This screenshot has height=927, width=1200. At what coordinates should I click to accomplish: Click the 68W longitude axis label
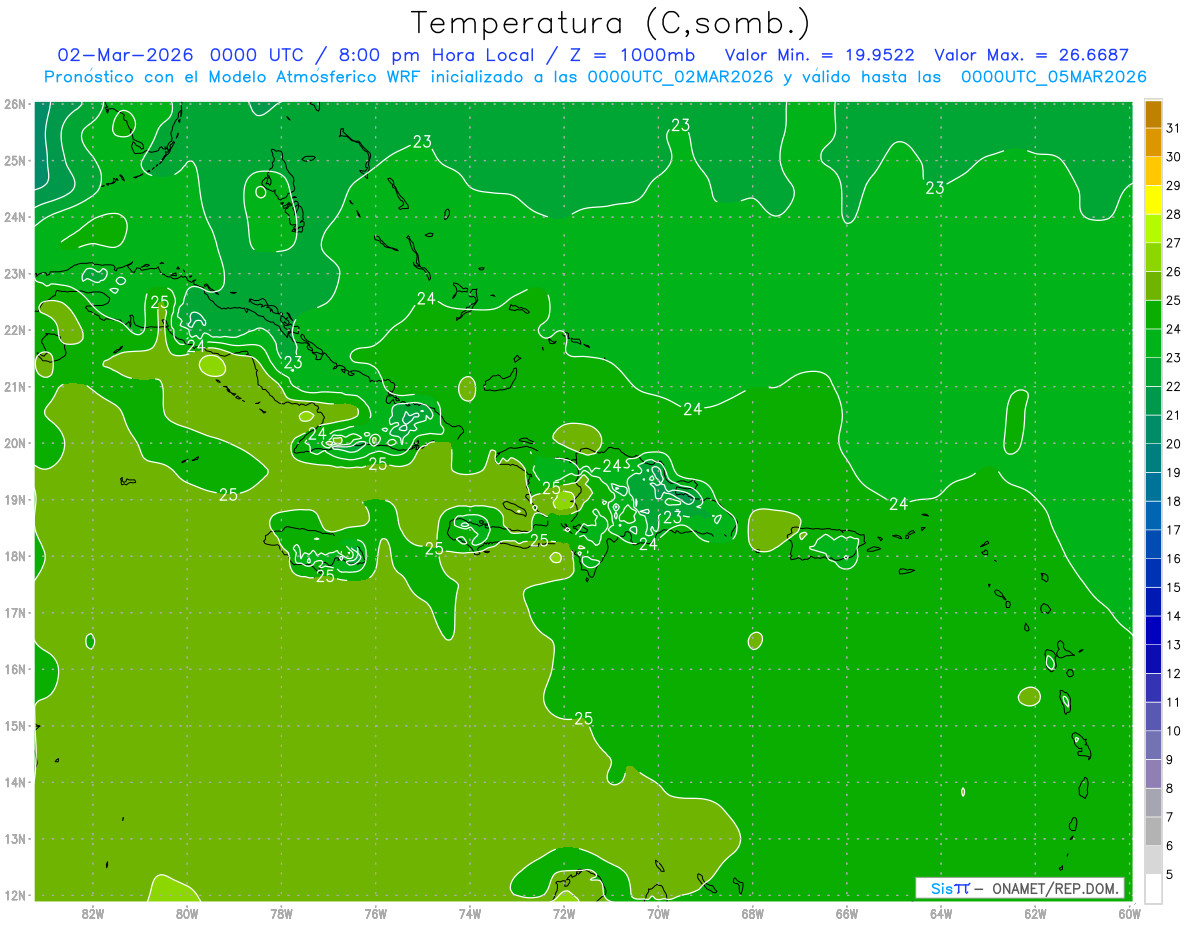click(x=753, y=913)
